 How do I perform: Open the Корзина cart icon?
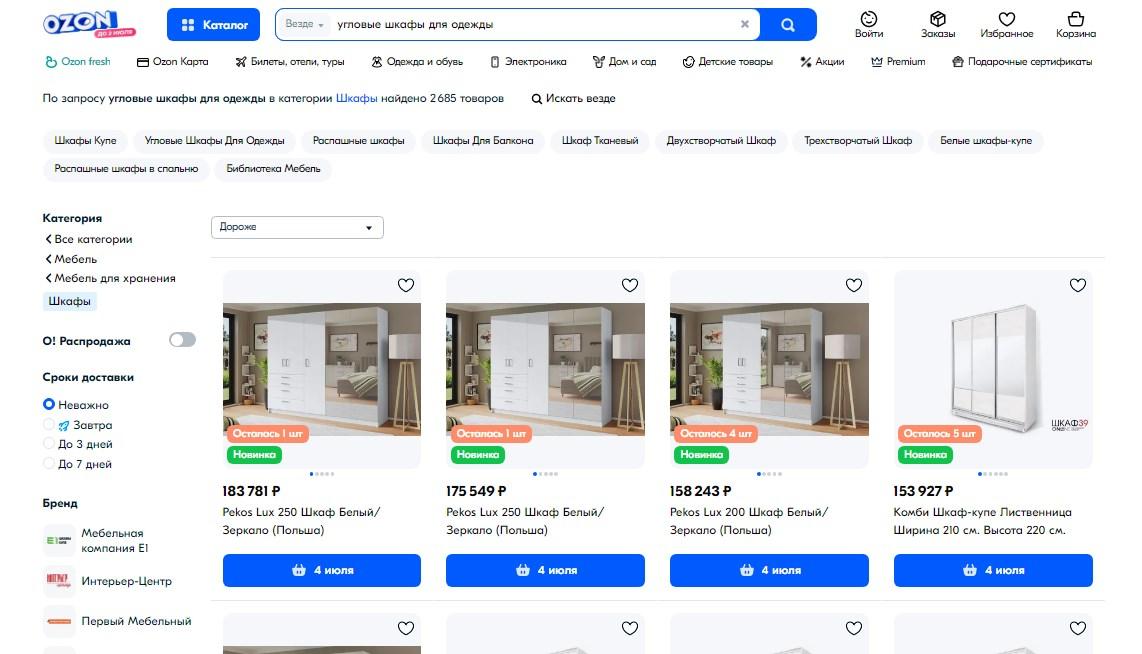(1076, 19)
